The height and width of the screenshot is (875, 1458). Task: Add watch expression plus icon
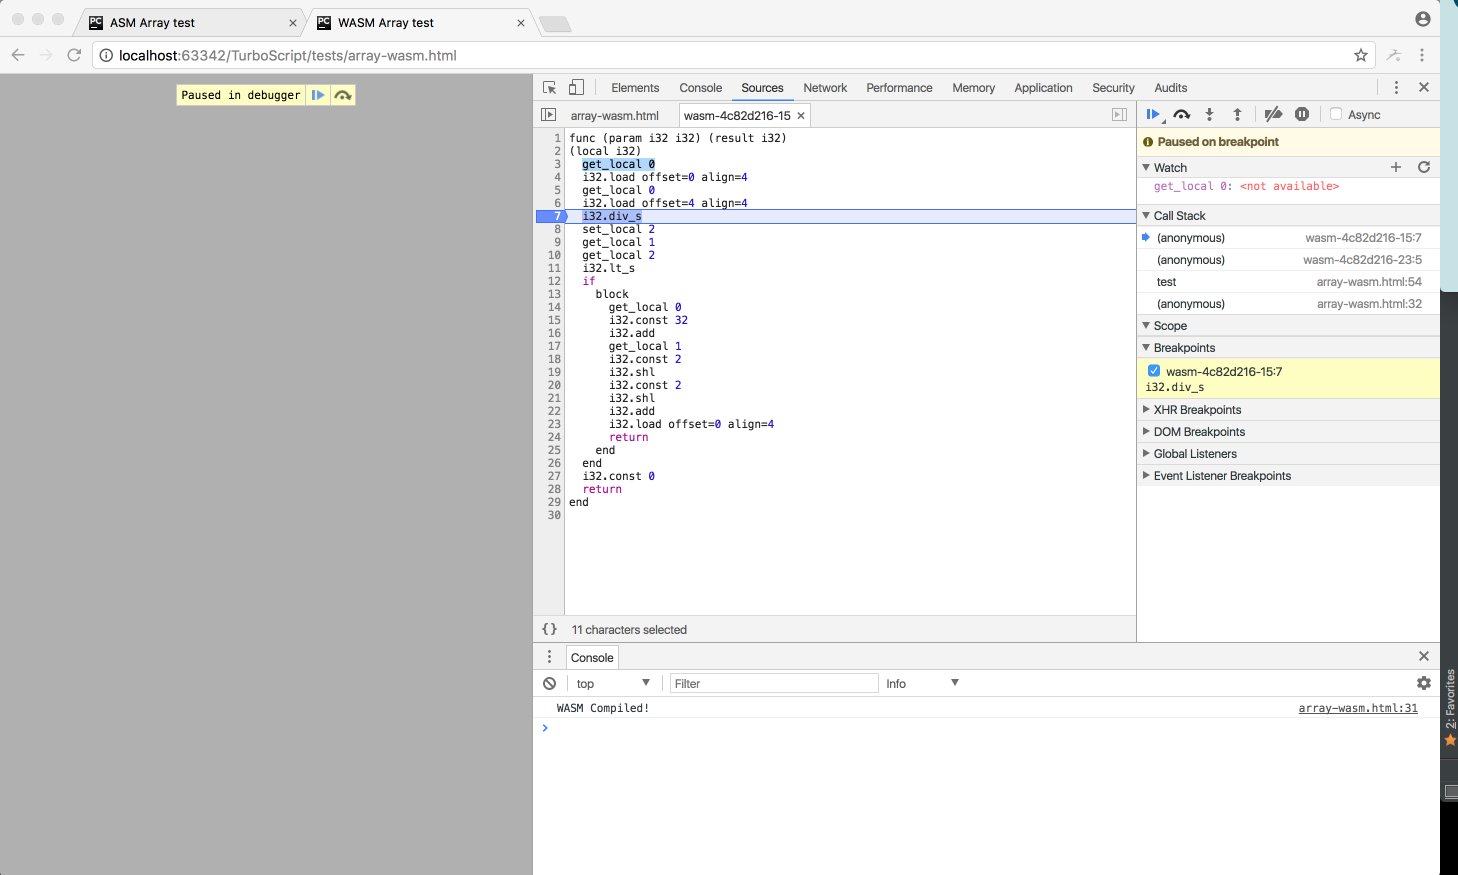1396,167
